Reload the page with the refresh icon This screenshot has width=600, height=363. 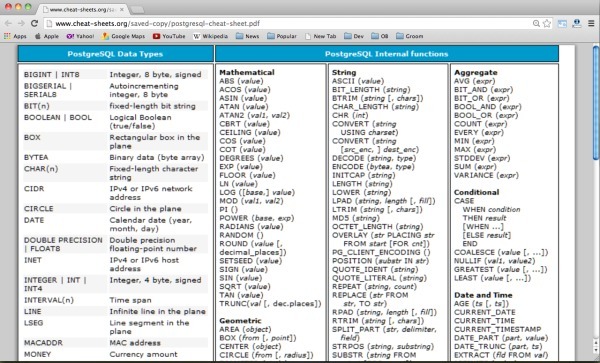coord(34,23)
